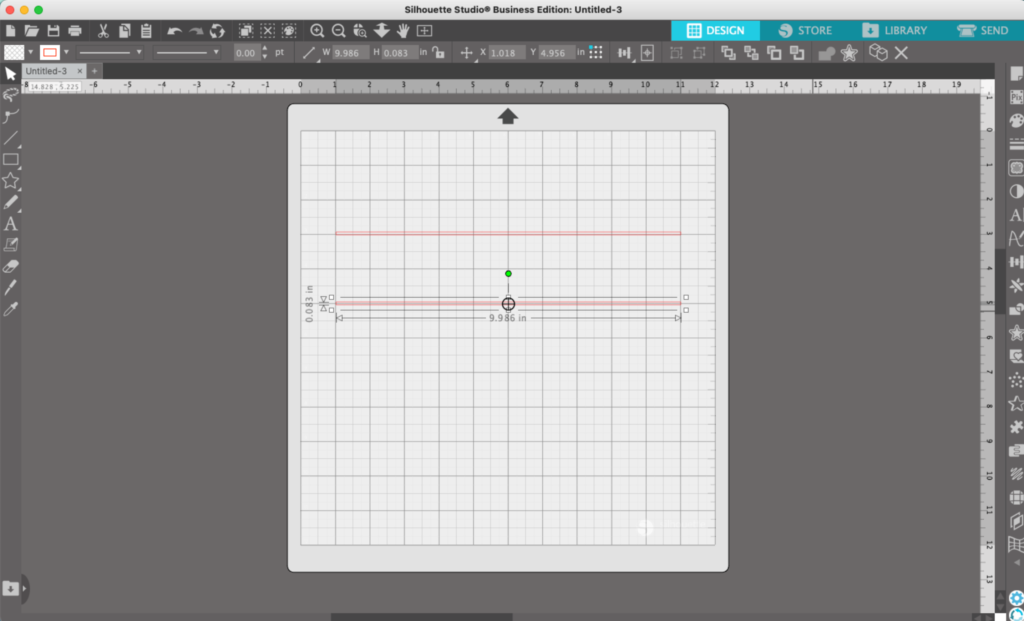Expand the line color dropdown arrow

click(66, 52)
